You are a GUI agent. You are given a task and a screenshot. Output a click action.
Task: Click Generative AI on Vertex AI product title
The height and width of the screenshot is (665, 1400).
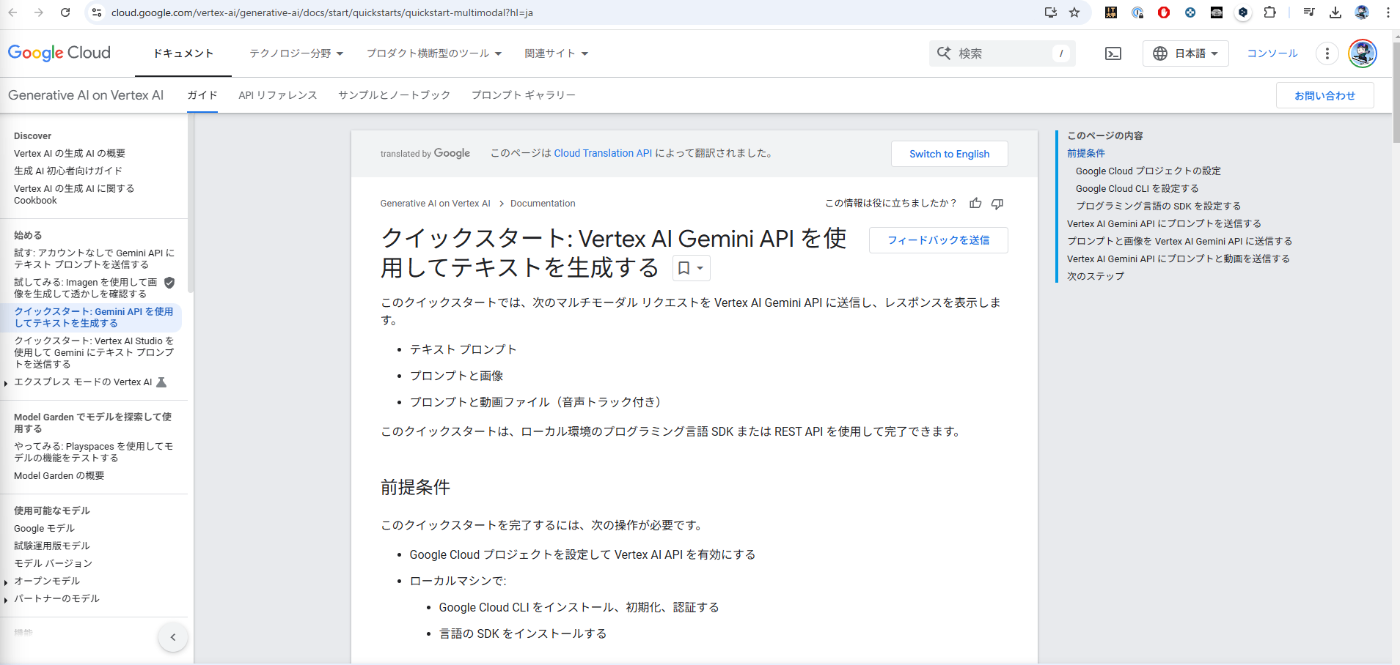coord(86,95)
